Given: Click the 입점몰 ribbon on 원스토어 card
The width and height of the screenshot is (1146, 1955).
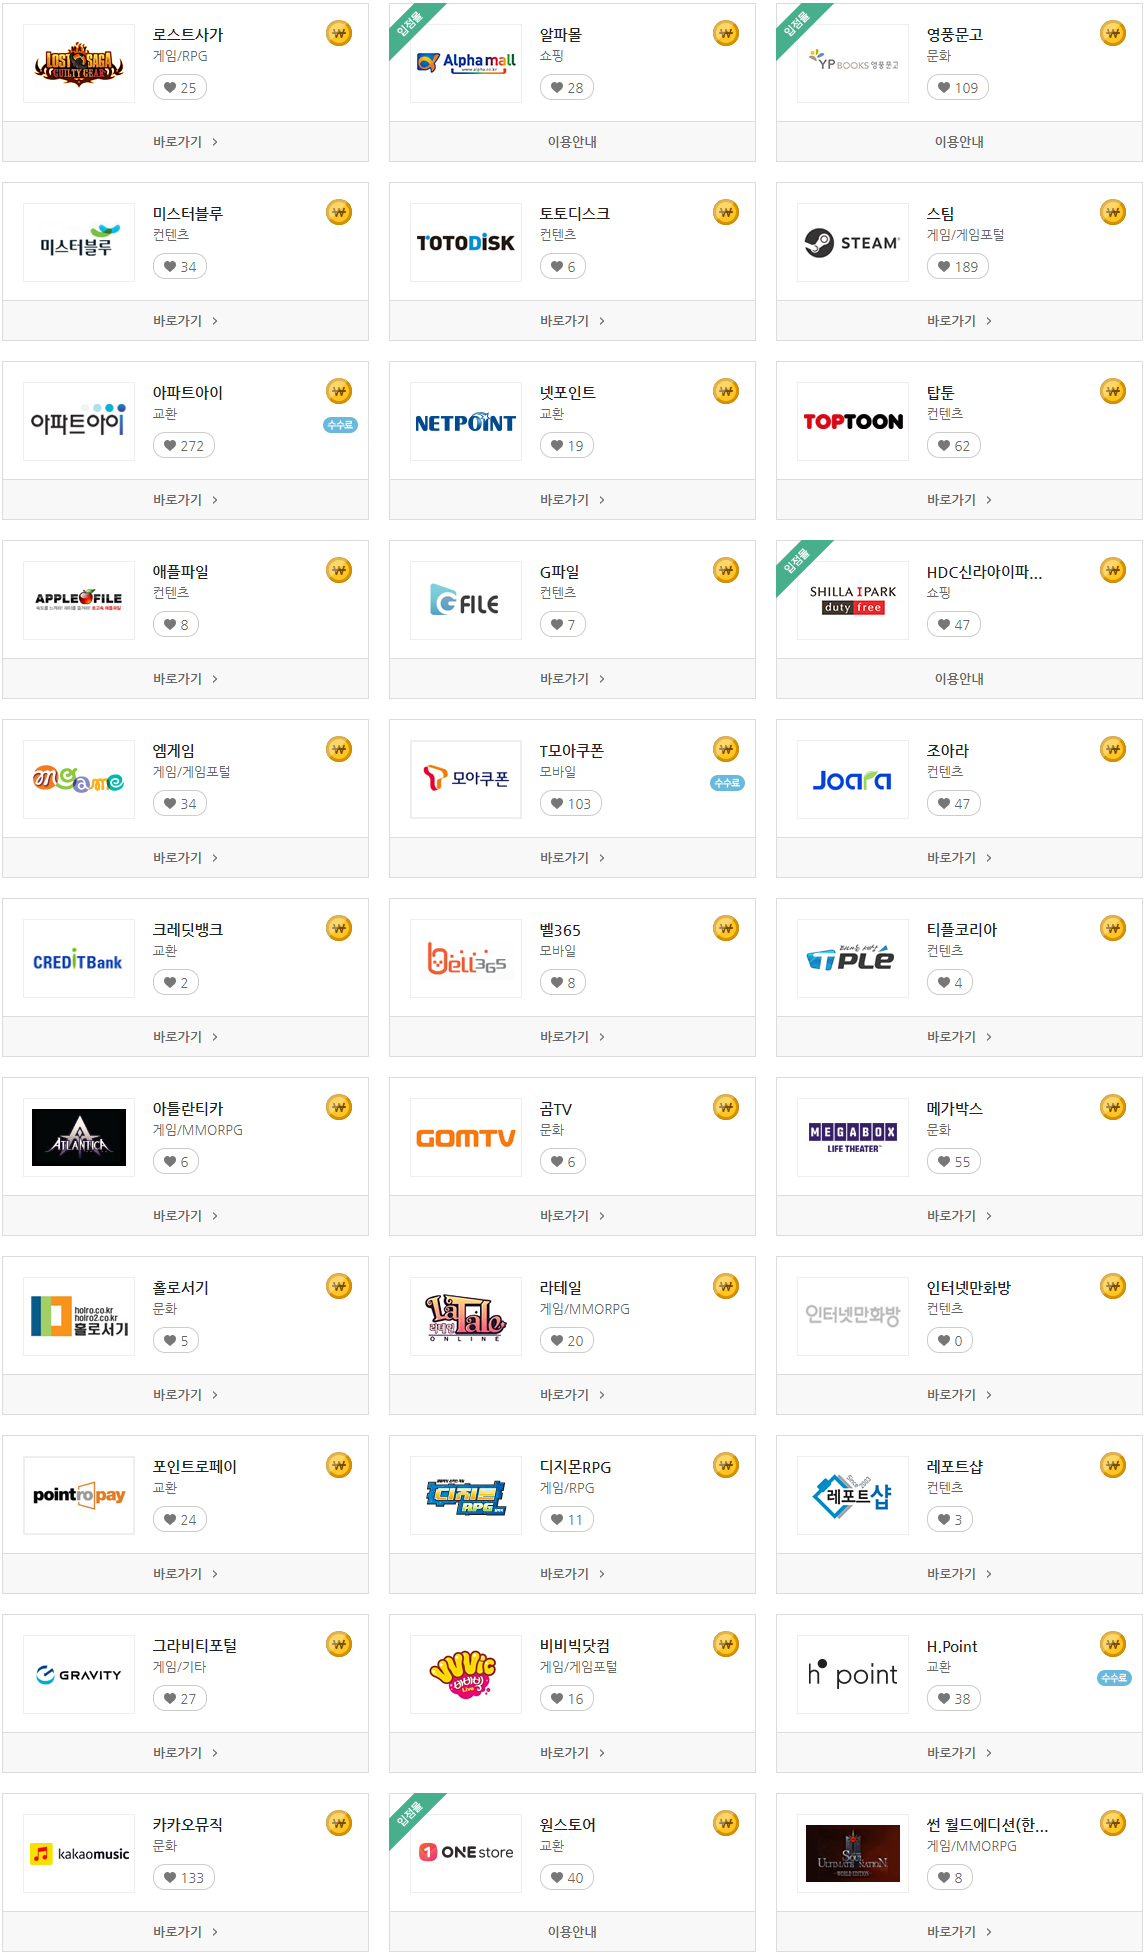Looking at the screenshot, I should coord(409,1812).
